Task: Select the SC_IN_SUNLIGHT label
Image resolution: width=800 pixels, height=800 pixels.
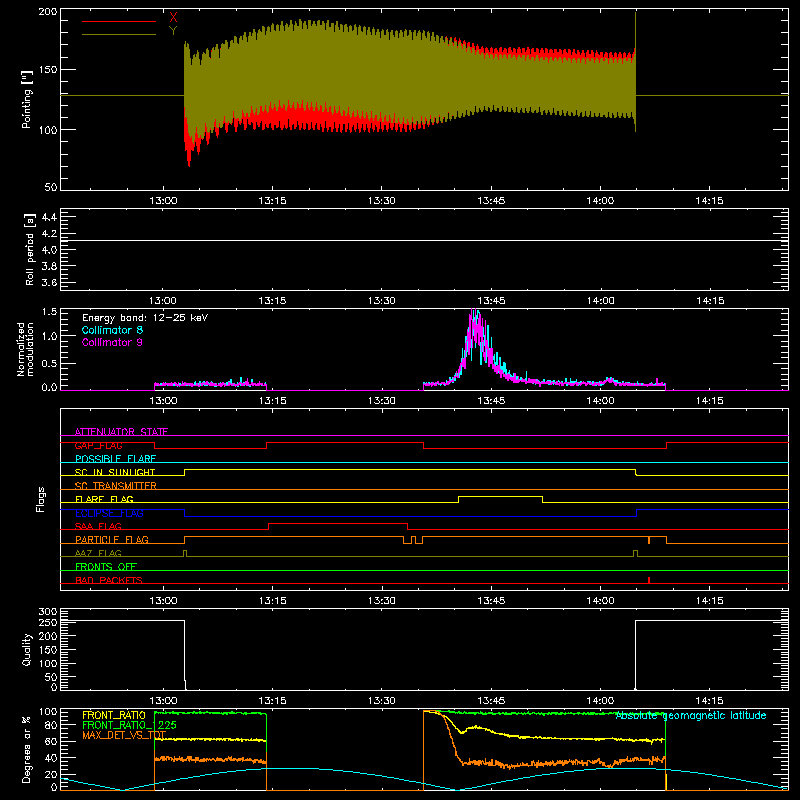Action: pos(115,472)
